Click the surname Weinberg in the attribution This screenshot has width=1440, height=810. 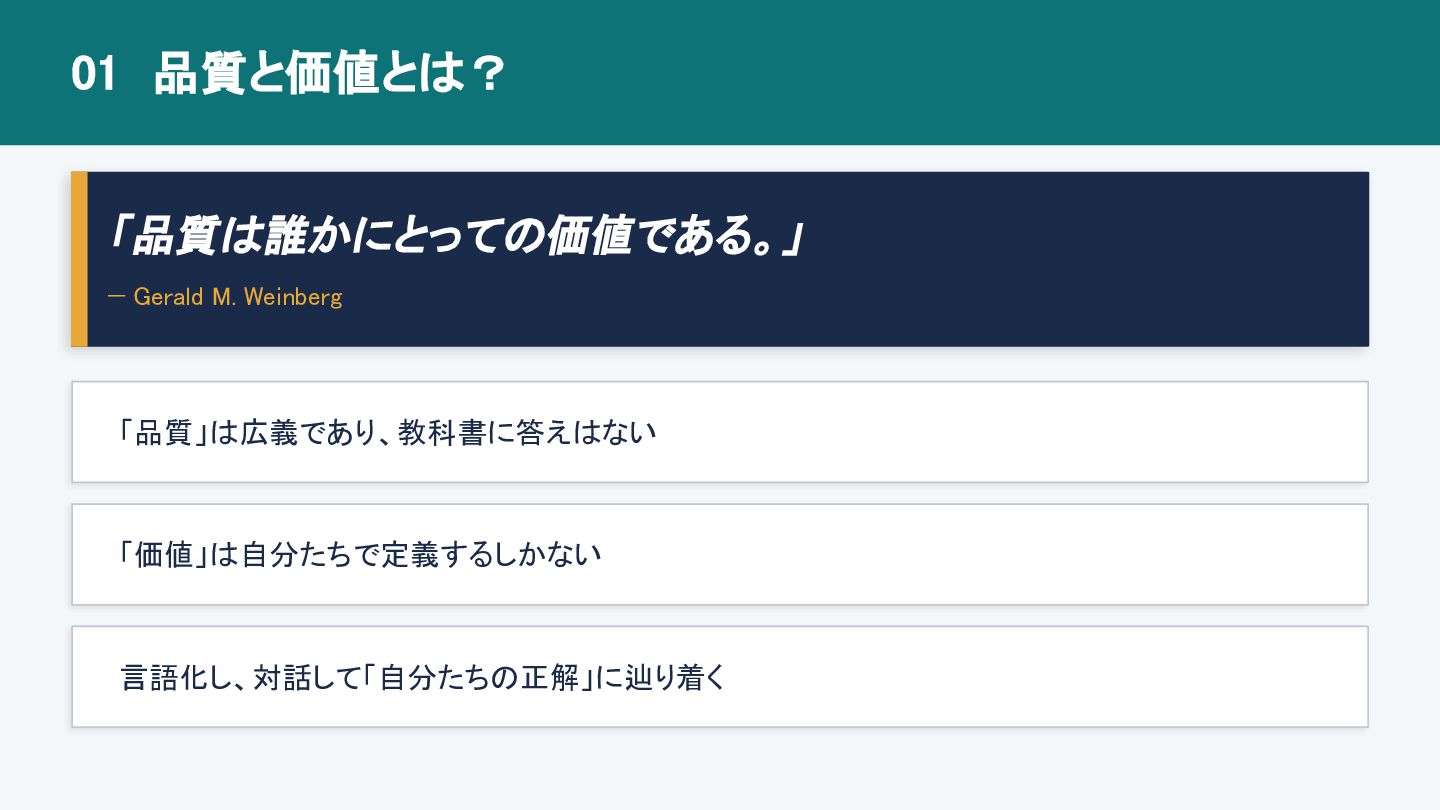pos(292,297)
